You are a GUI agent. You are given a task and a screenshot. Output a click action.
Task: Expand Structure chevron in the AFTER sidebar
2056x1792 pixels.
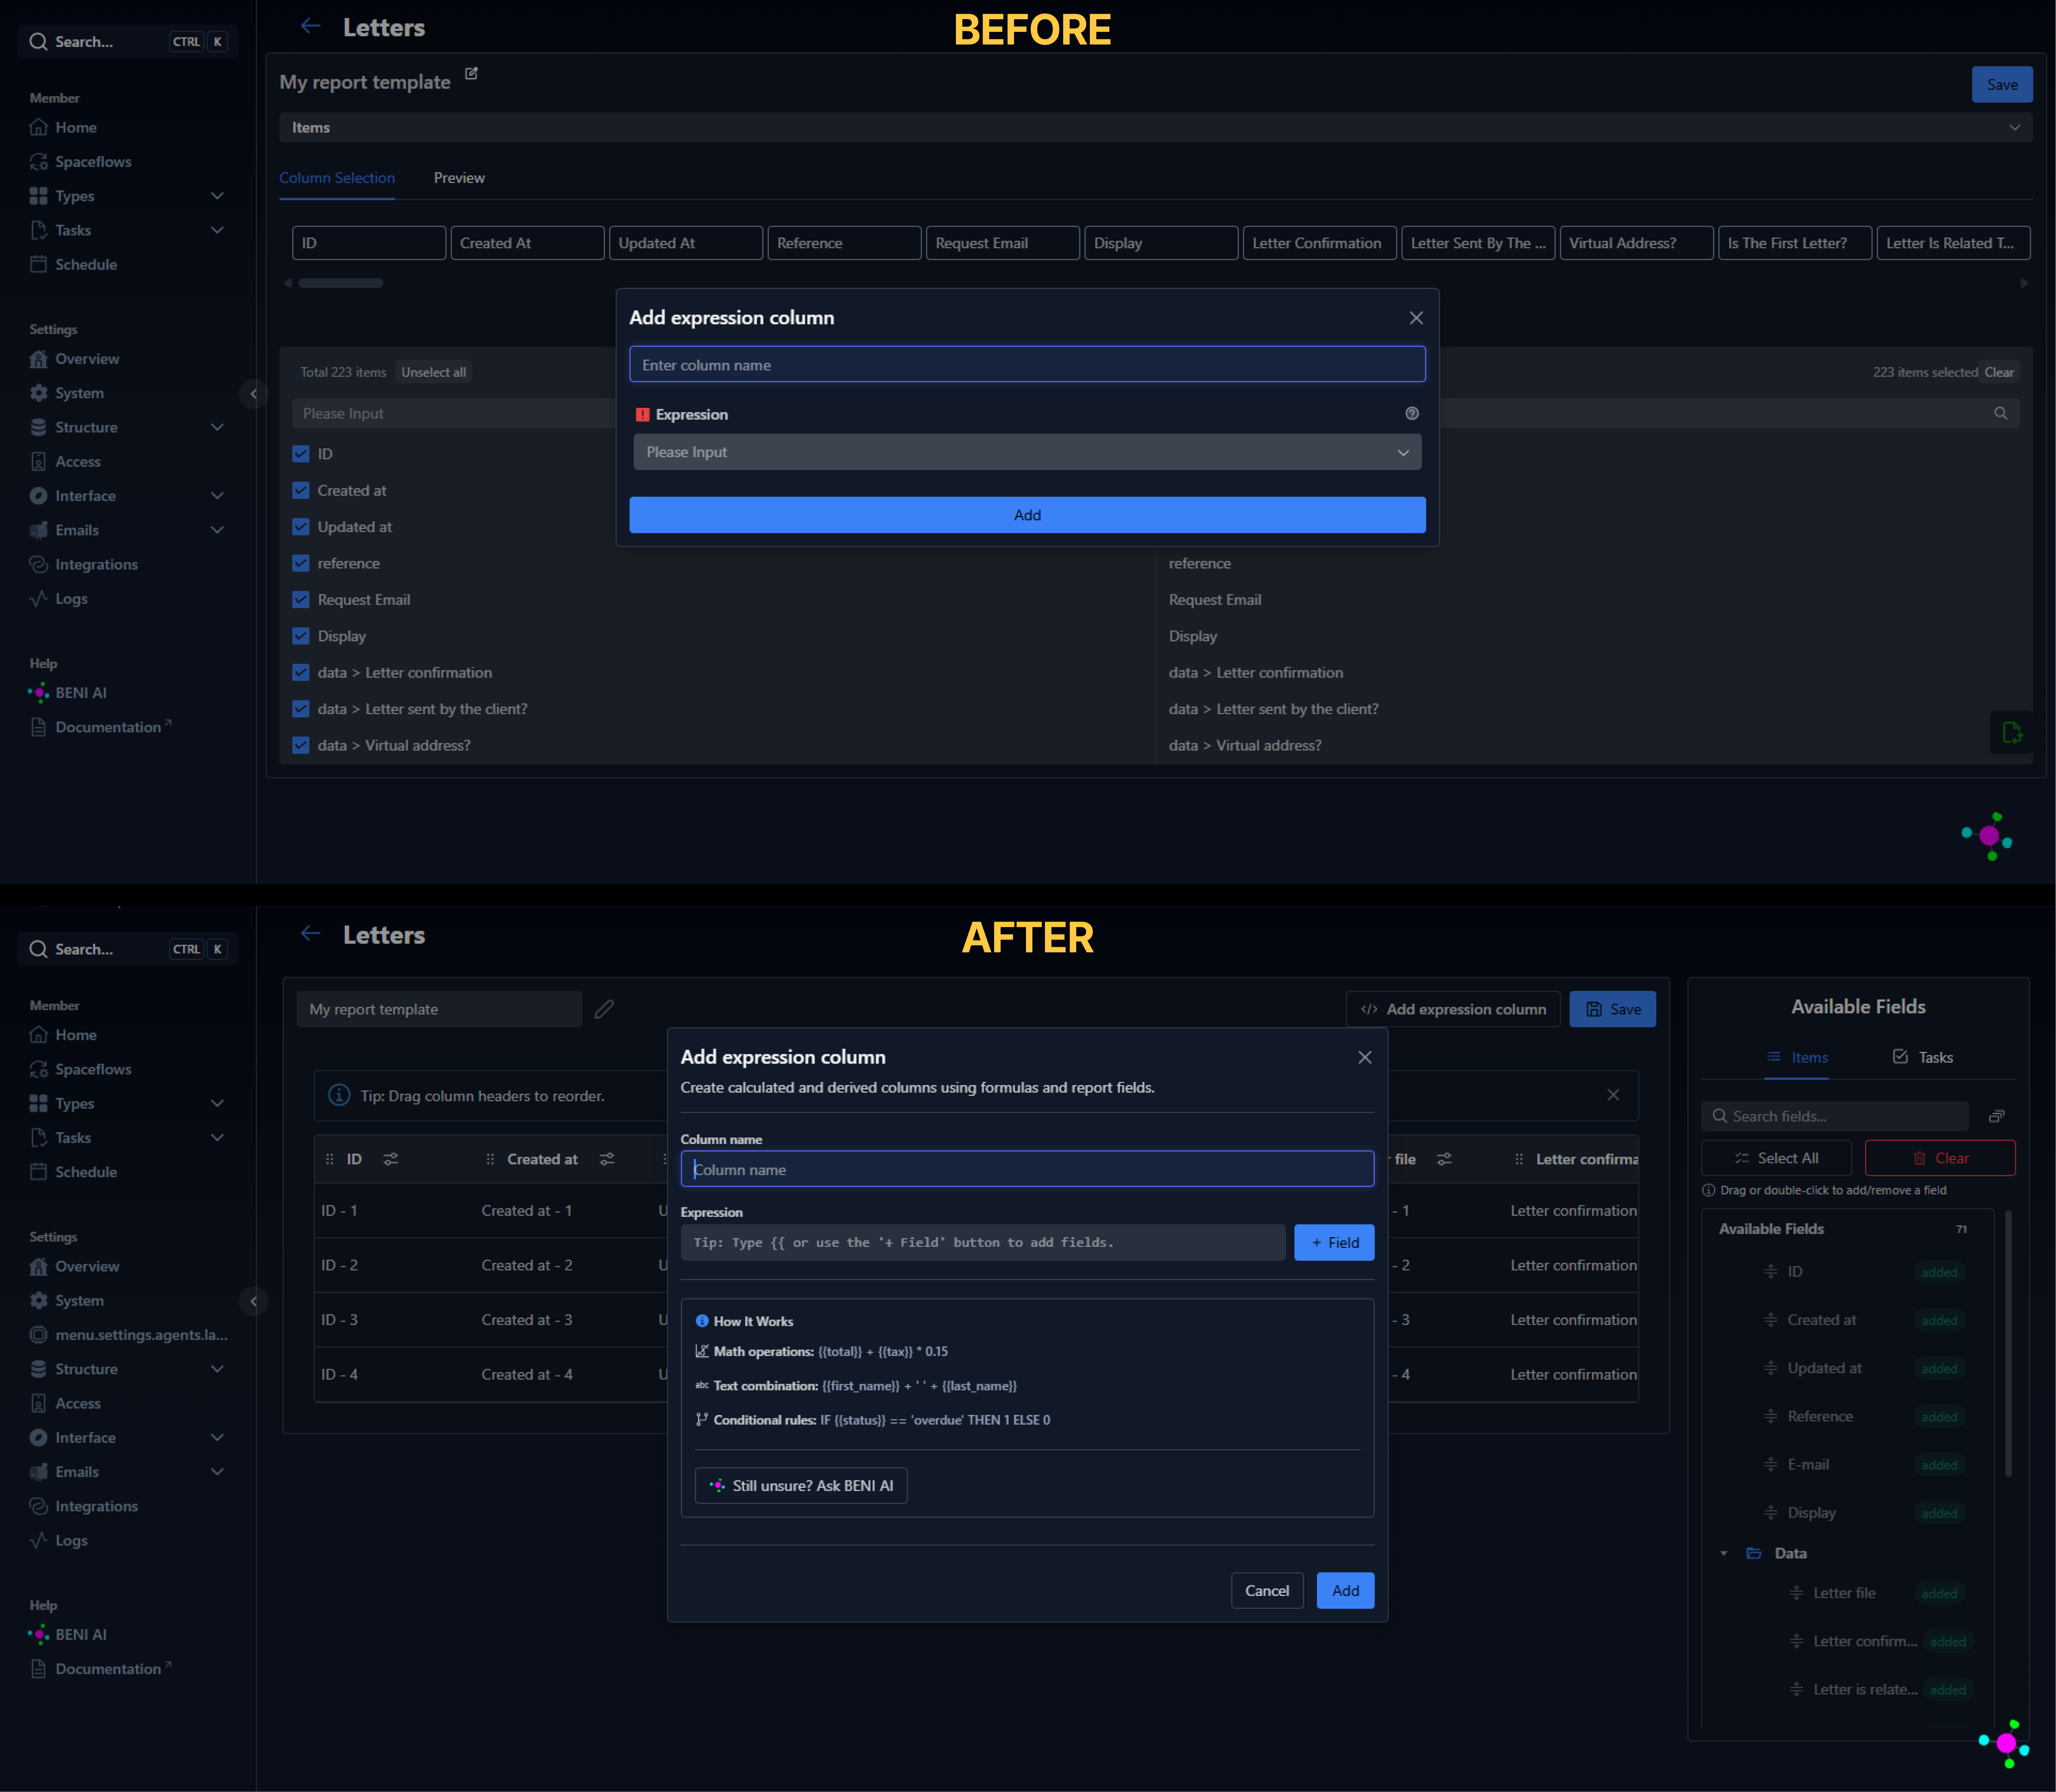coord(217,1369)
